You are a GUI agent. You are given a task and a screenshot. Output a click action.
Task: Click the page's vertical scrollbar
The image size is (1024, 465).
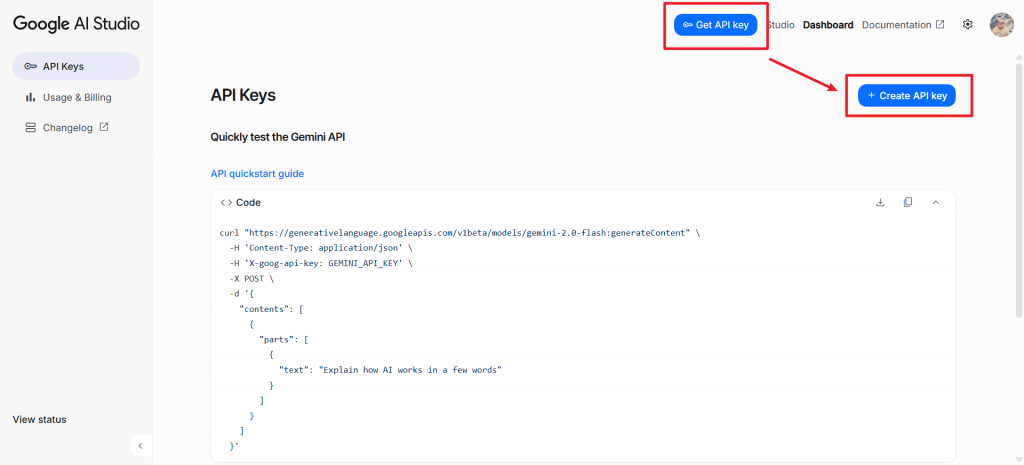pyautogui.click(x=1018, y=200)
